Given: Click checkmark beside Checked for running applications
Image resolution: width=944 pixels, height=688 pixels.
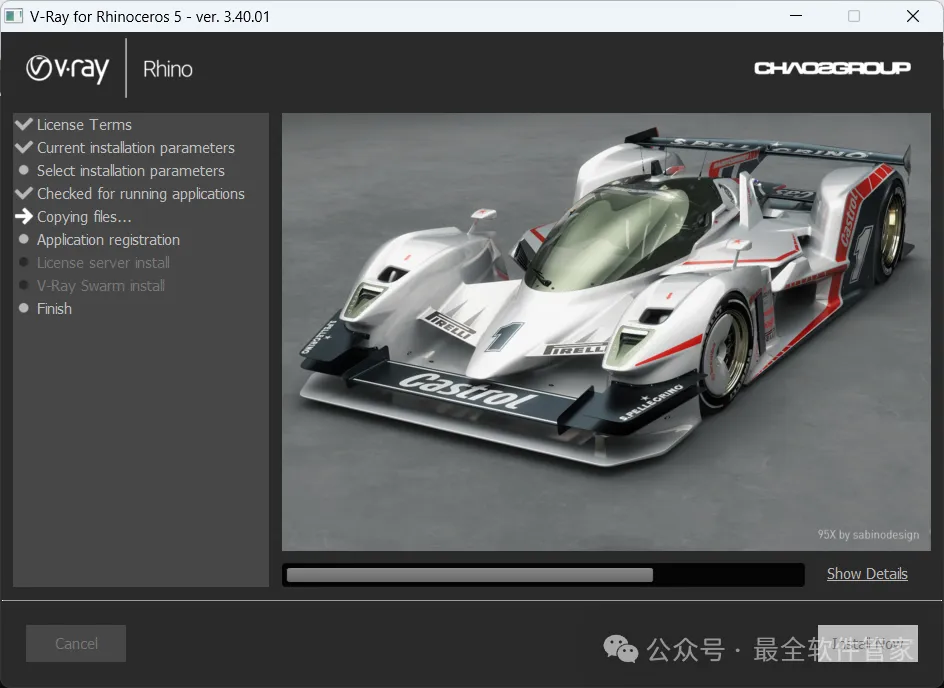Looking at the screenshot, I should pyautogui.click(x=24, y=193).
